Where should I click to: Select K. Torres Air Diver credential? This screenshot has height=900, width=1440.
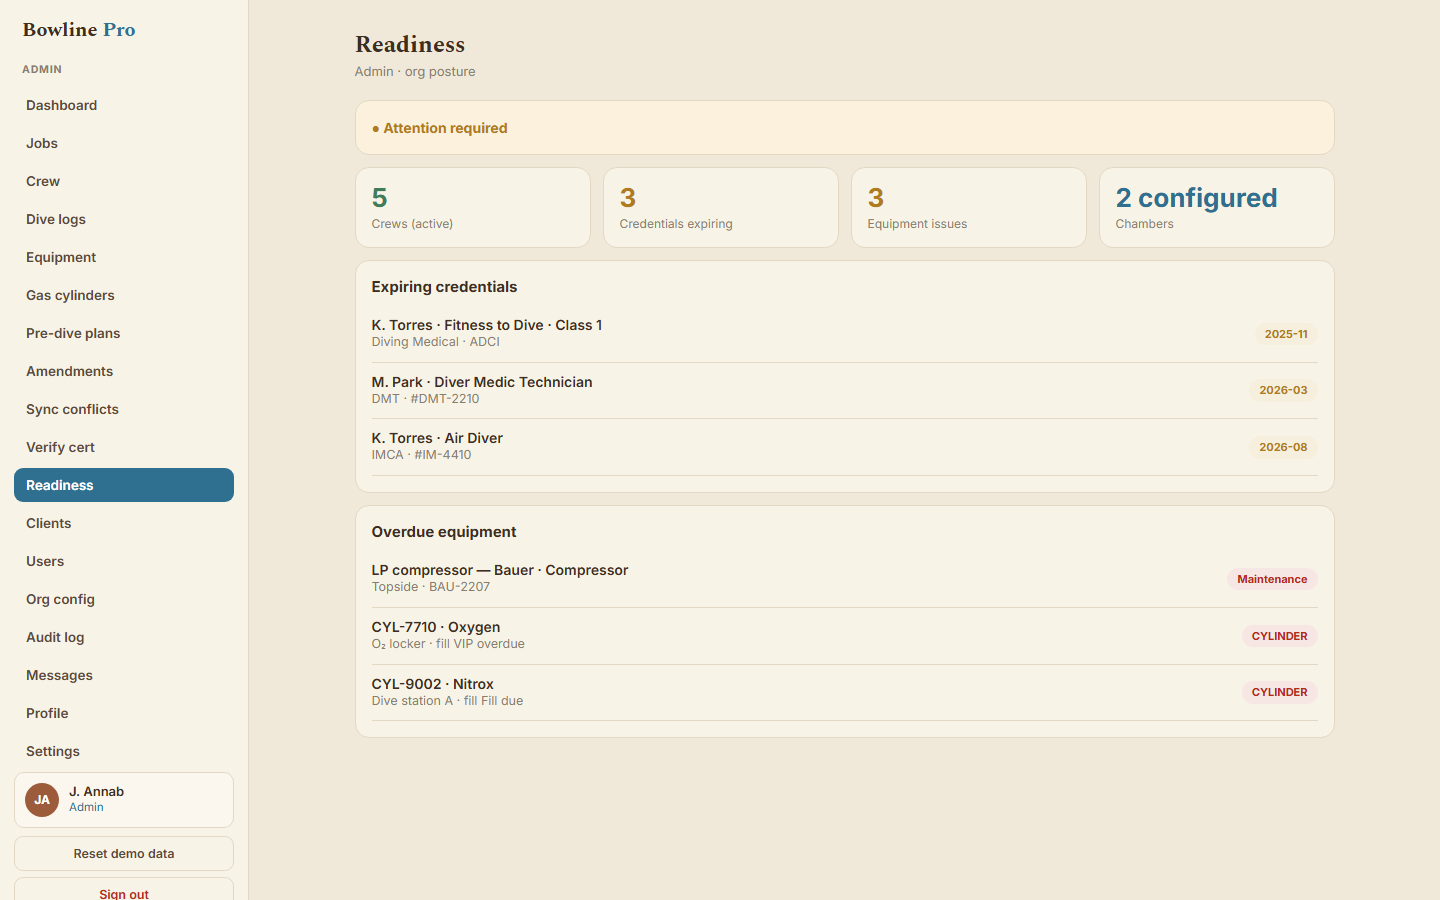(x=845, y=447)
